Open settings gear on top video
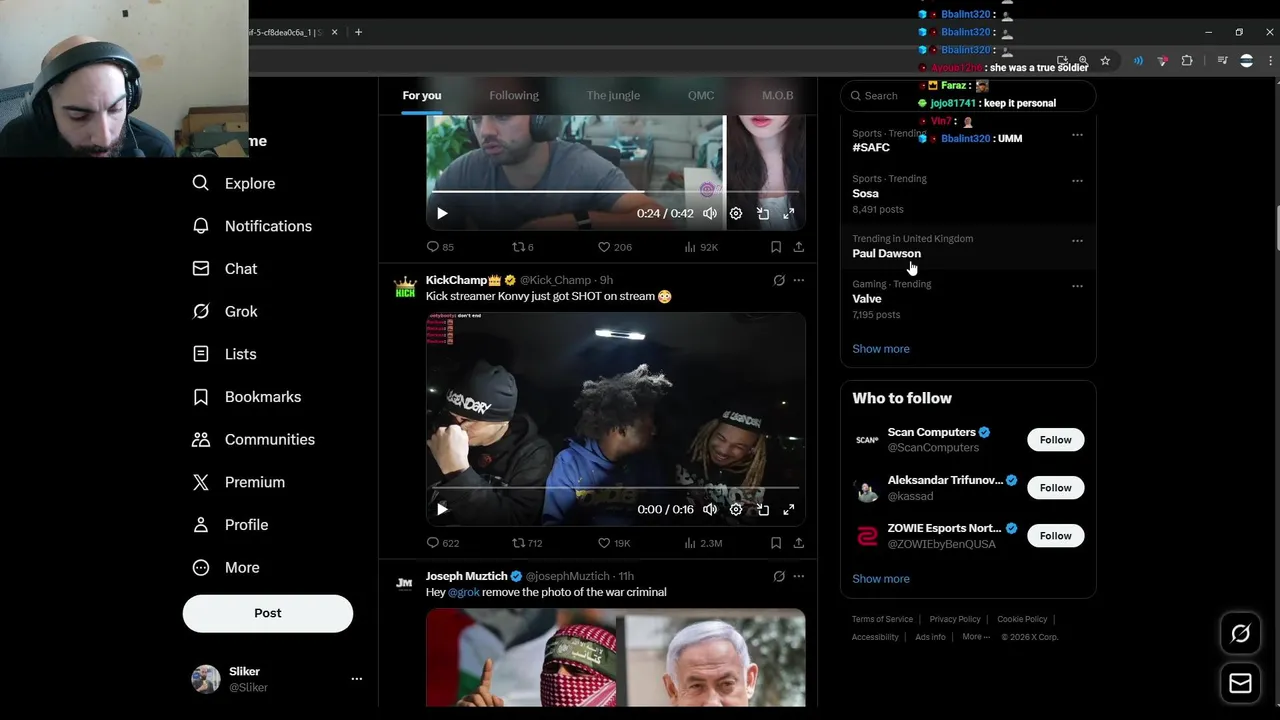This screenshot has width=1280, height=720. tap(736, 213)
